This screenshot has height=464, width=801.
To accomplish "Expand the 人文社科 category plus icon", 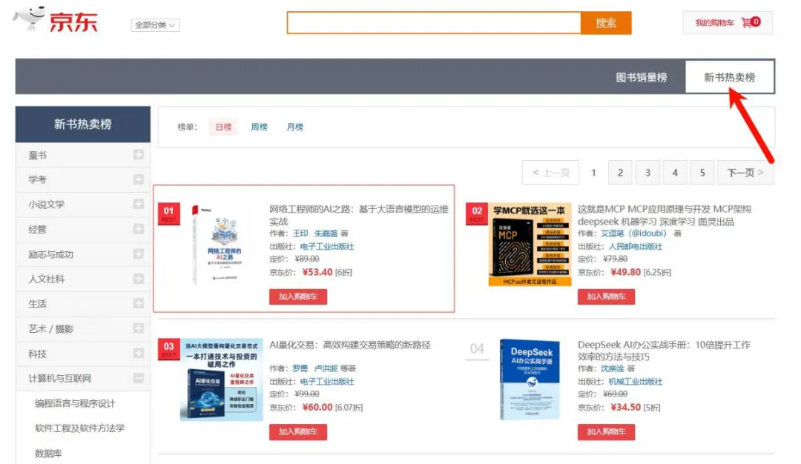I will coord(138,279).
